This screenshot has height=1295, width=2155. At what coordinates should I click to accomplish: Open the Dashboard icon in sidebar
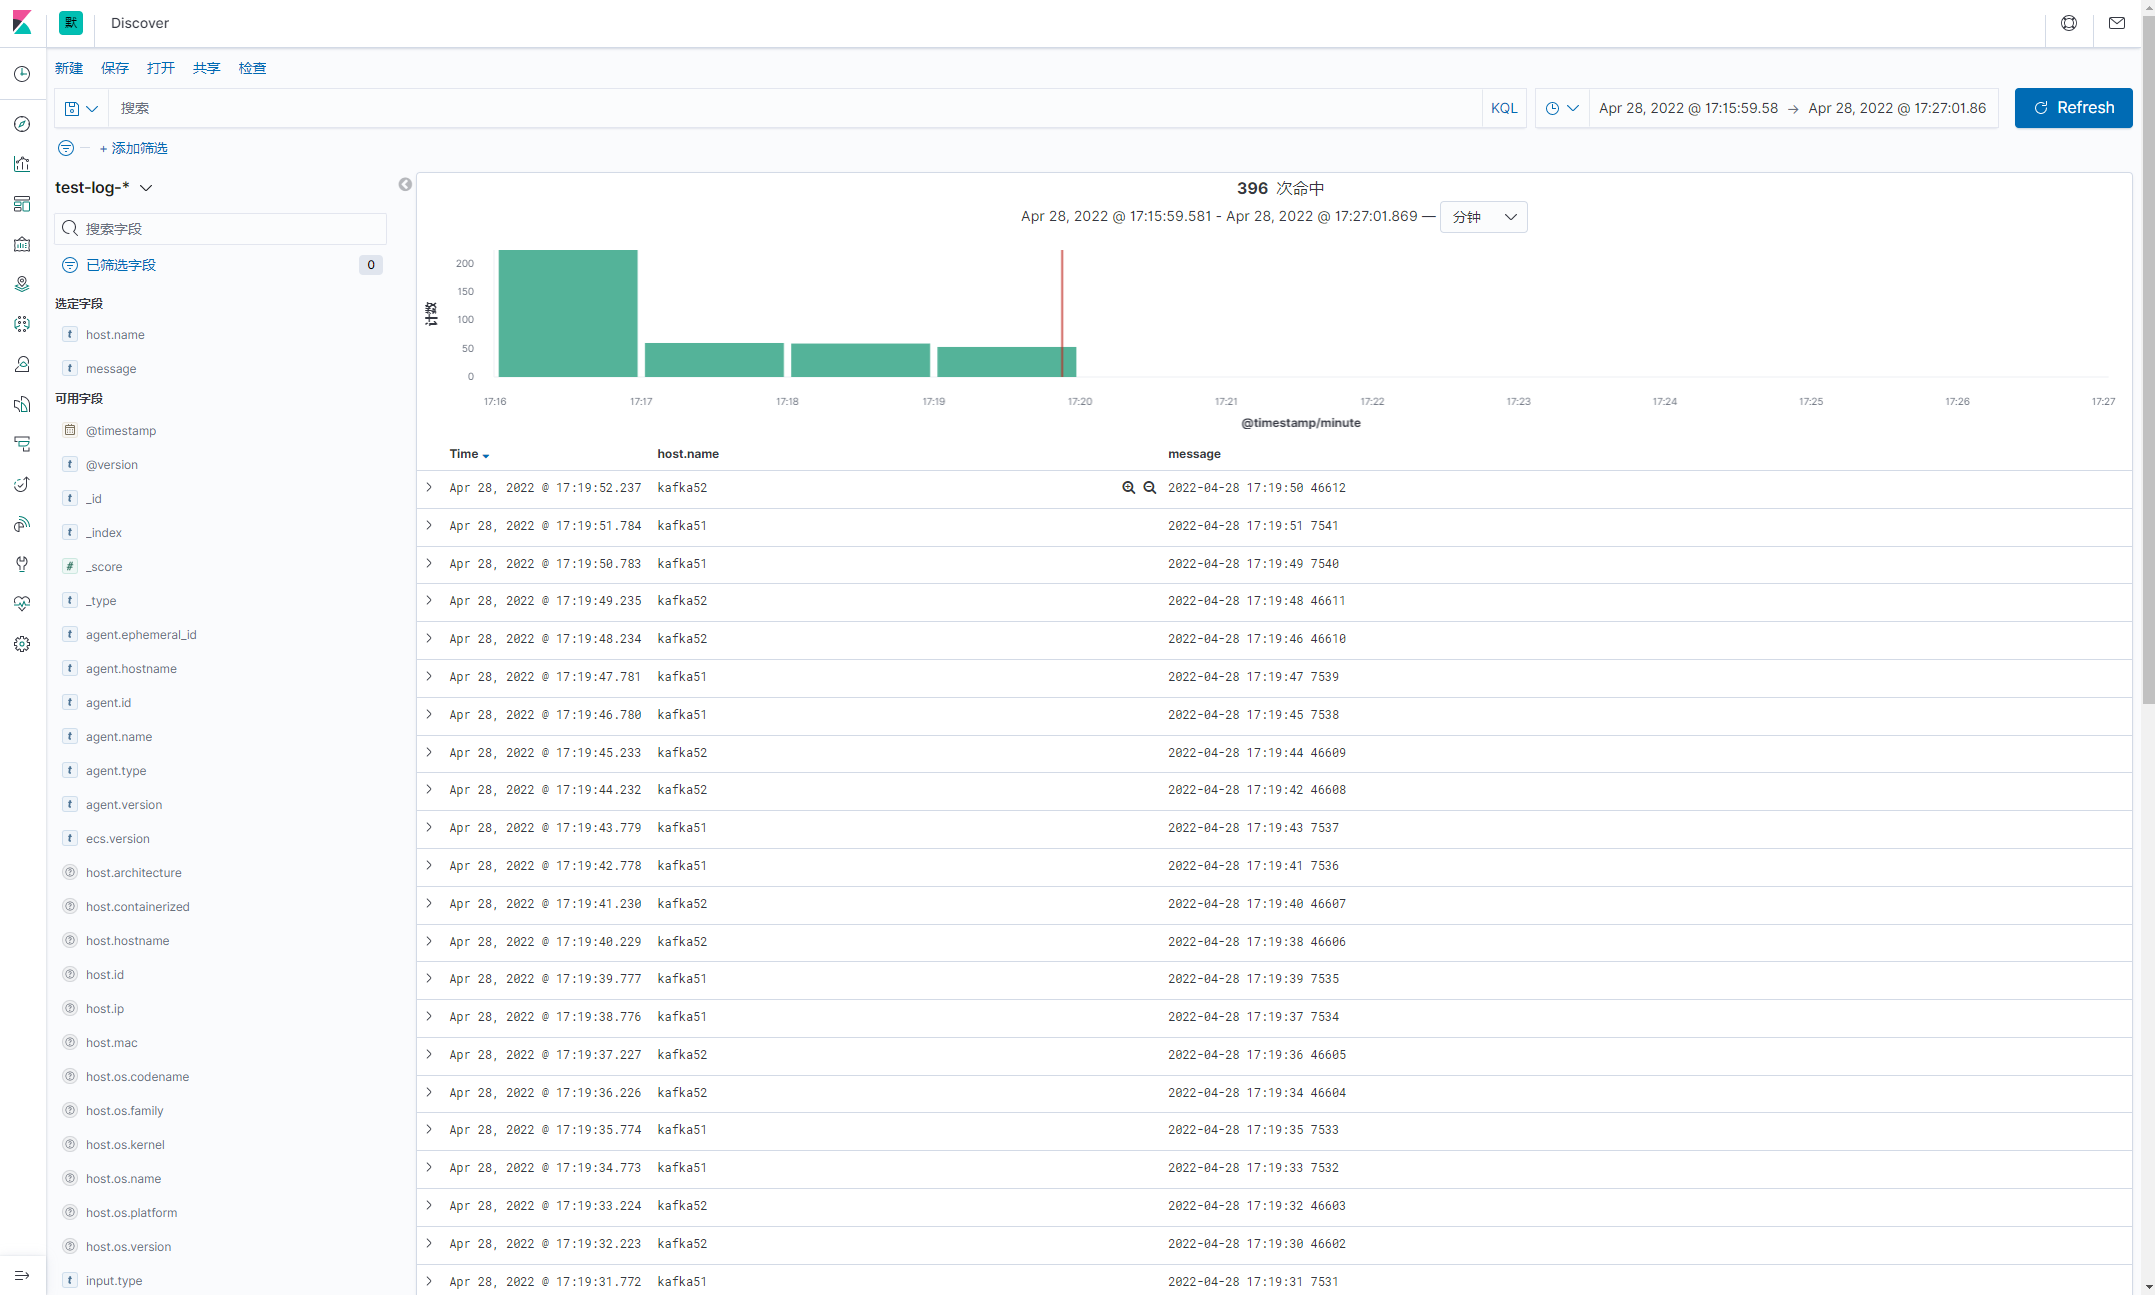pyautogui.click(x=22, y=204)
